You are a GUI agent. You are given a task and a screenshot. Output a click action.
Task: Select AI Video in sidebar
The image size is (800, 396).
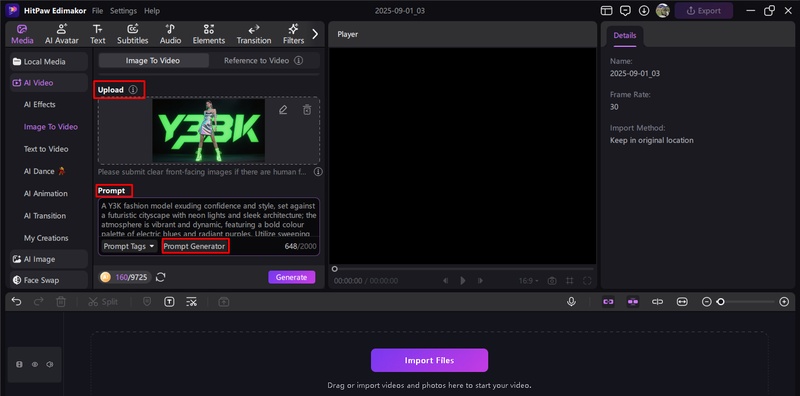click(48, 83)
